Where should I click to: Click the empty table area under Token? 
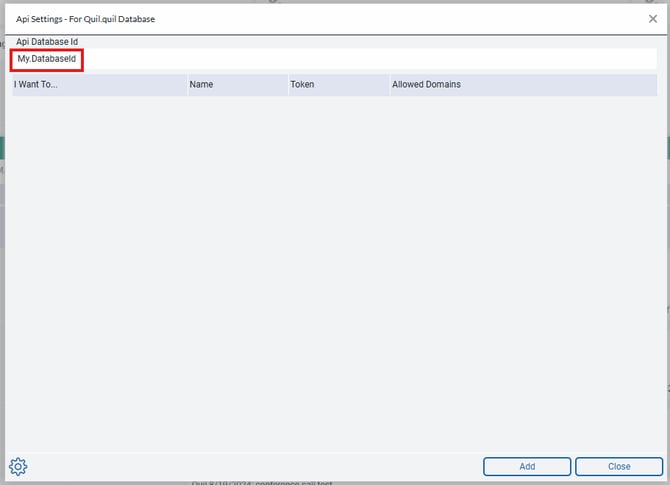(337, 250)
